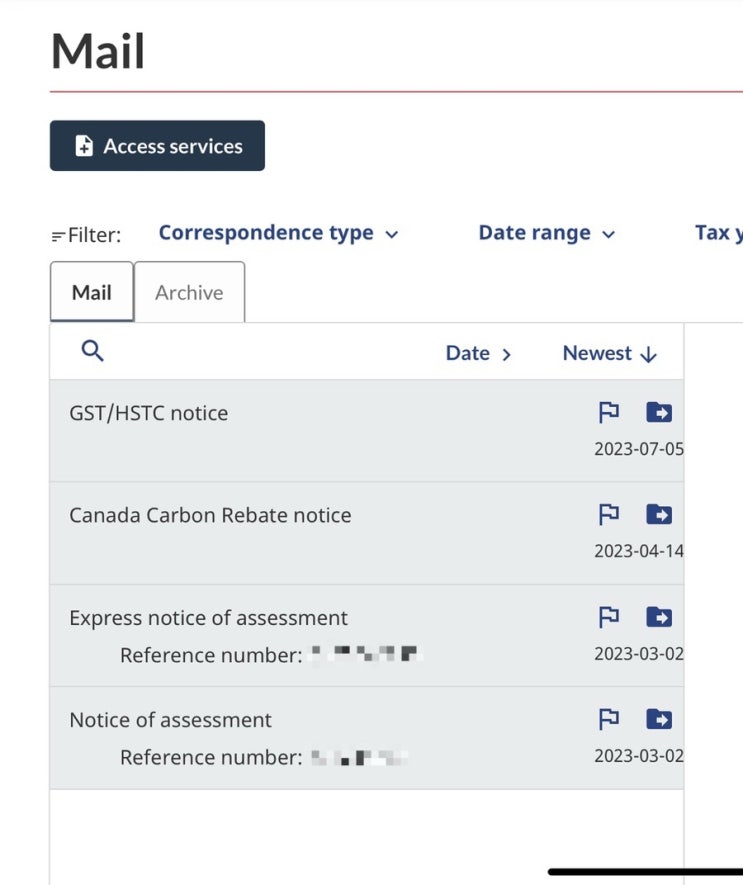This screenshot has height=885, width=743.
Task: Flag the Canada Carbon Rebate notice
Action: 609,514
